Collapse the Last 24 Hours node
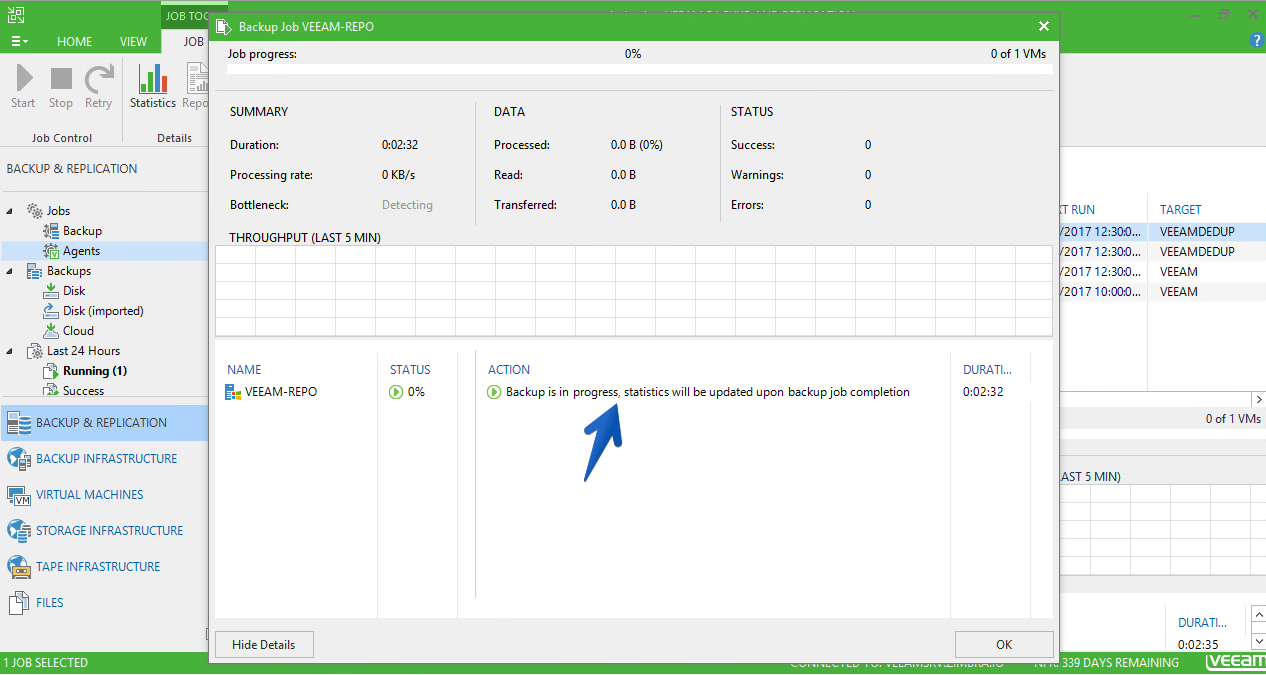This screenshot has height=675, width=1266. tap(11, 351)
